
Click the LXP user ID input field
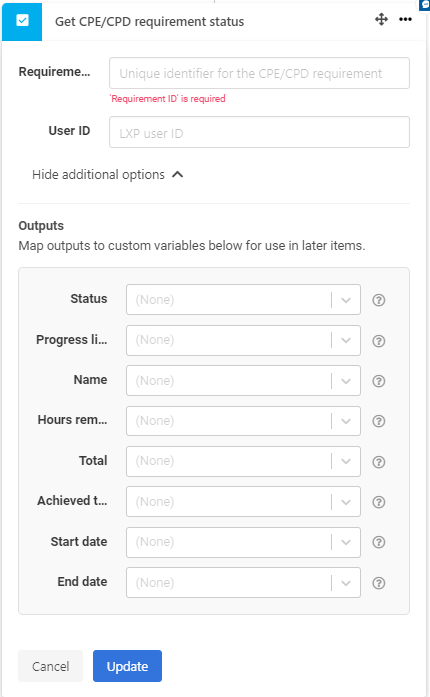259,132
